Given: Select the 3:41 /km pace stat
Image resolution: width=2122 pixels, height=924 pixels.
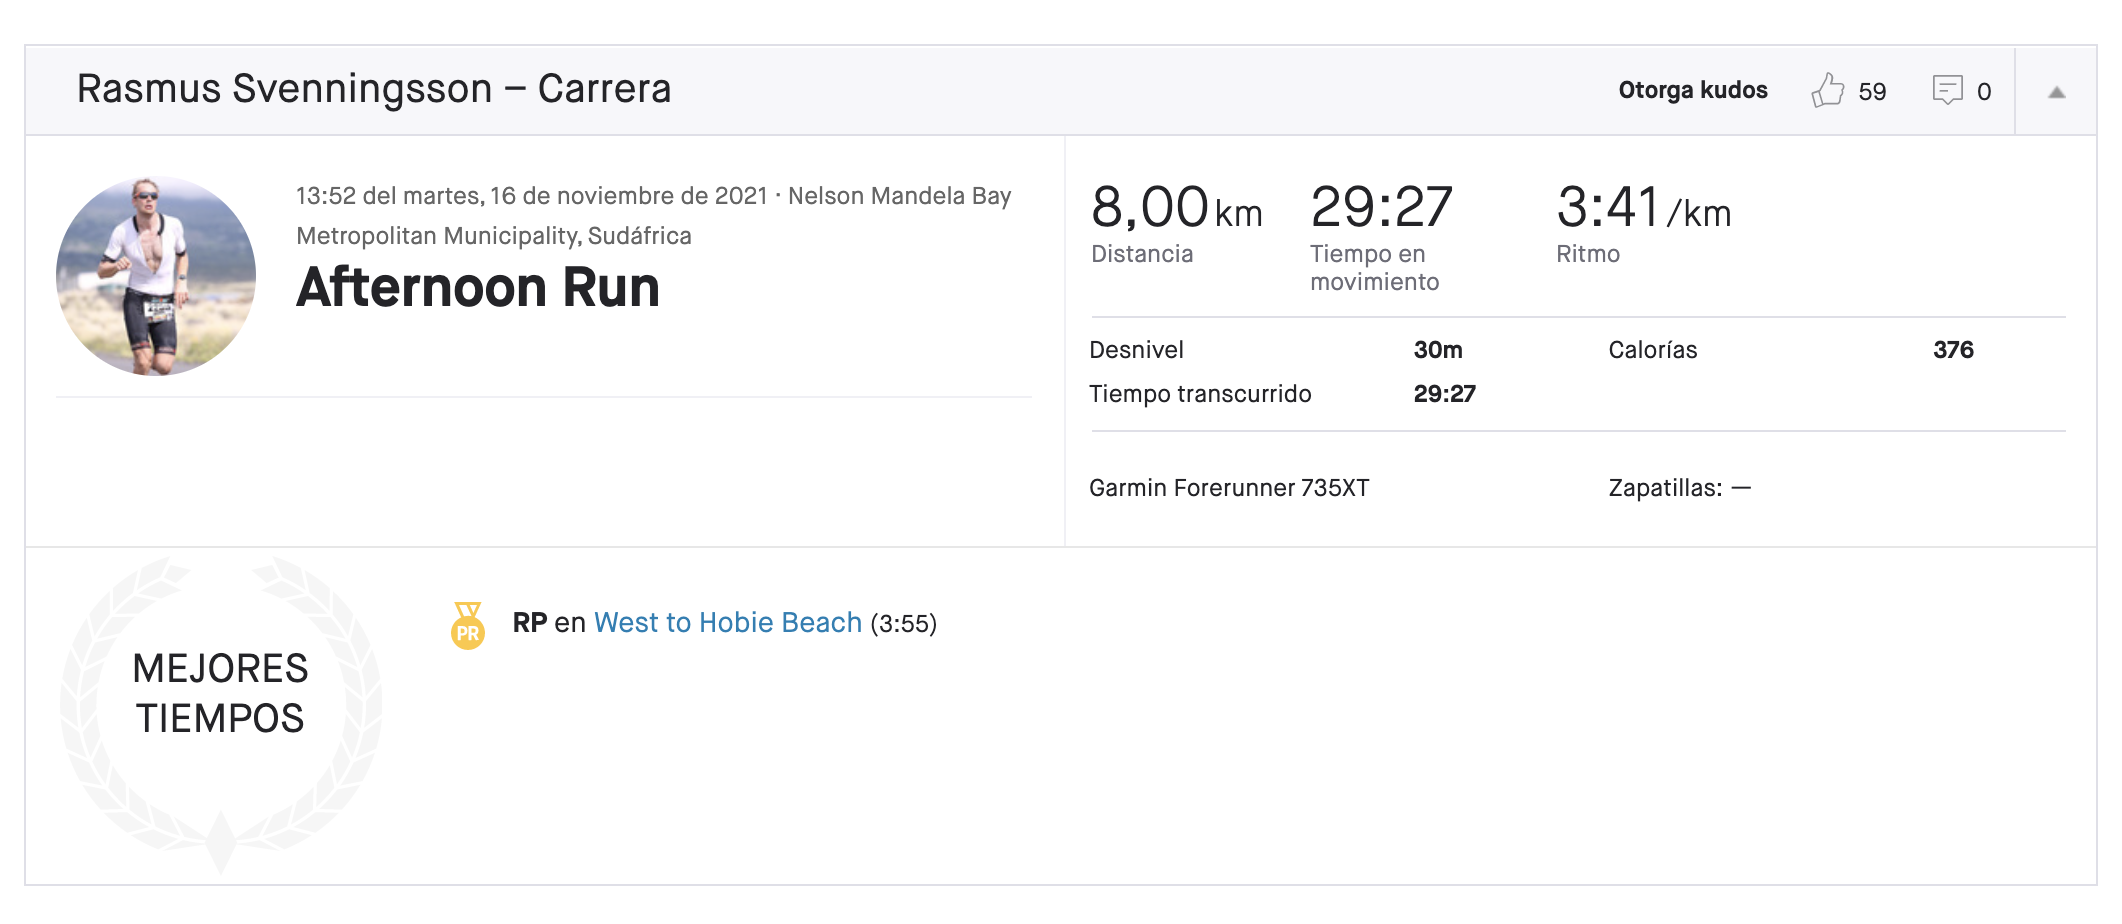Looking at the screenshot, I should pyautogui.click(x=1643, y=222).
